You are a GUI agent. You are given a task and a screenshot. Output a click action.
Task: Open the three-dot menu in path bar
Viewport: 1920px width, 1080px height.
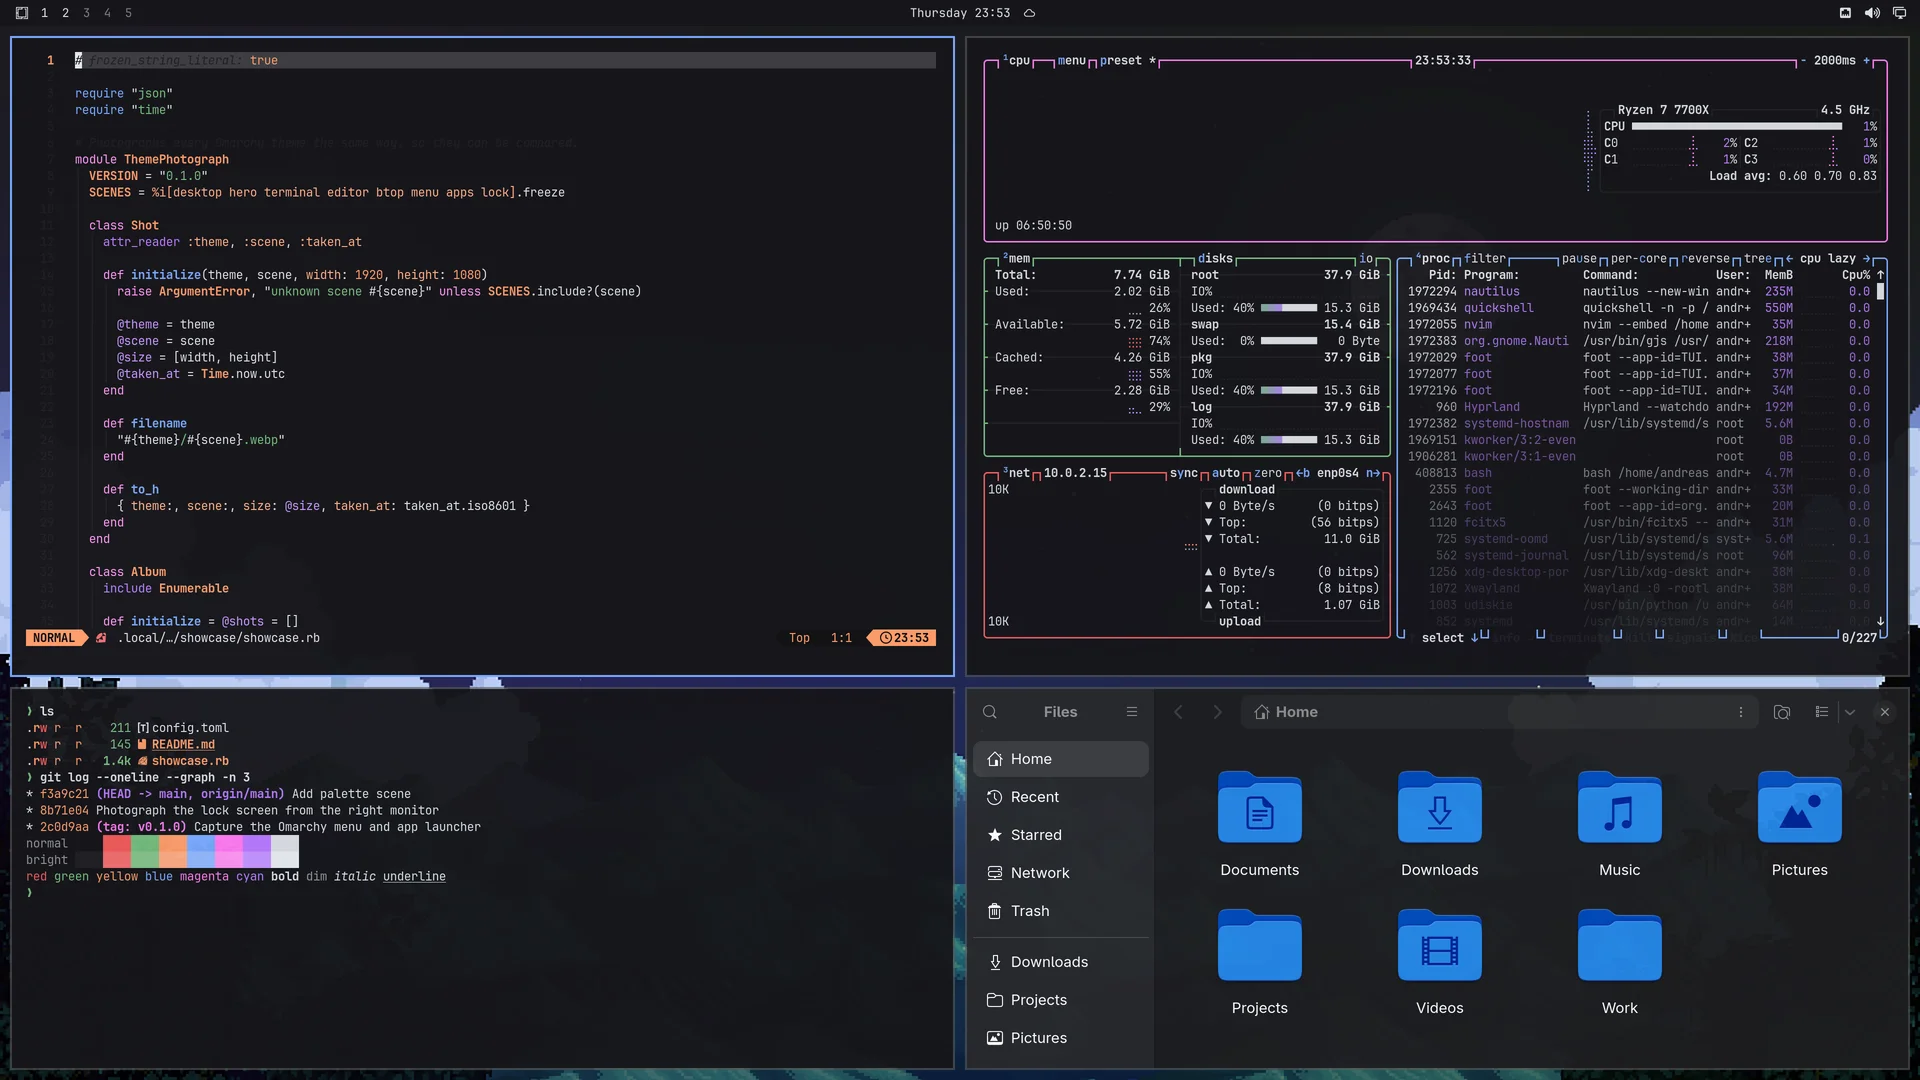1741,712
